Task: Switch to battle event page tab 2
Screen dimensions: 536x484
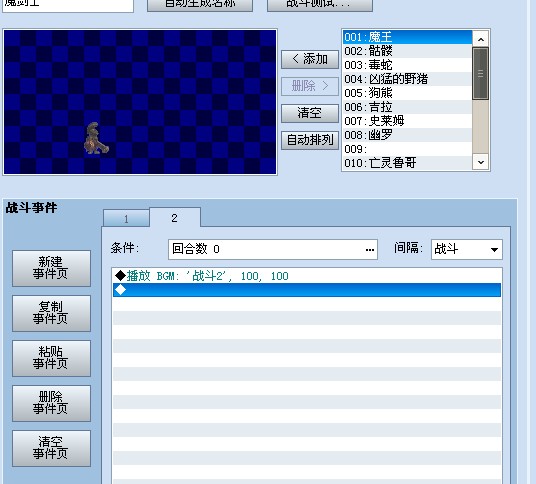Action: [175, 218]
